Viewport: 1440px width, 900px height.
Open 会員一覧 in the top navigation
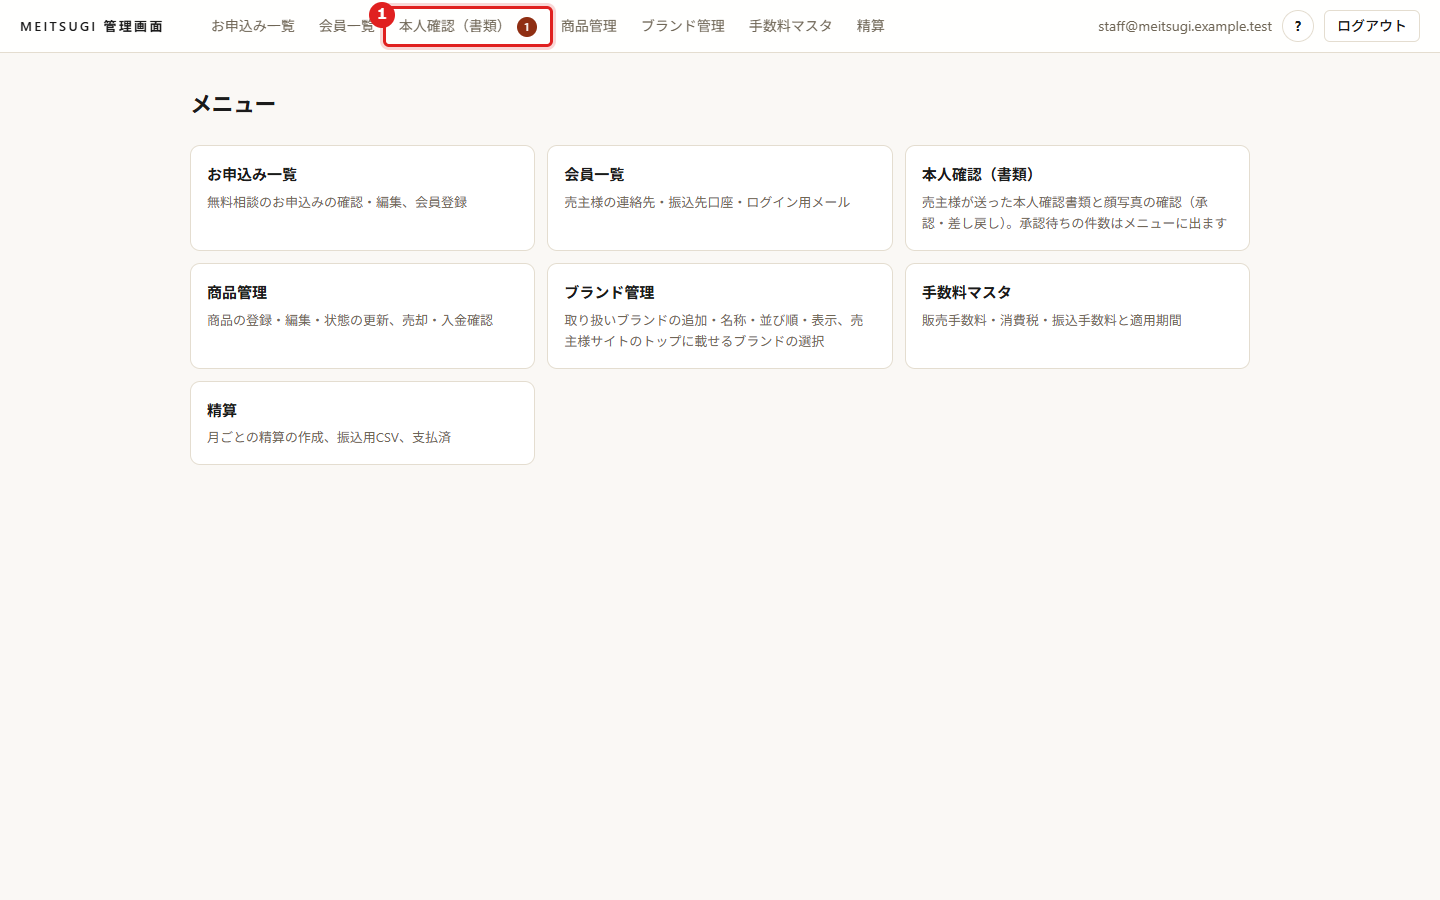pos(346,26)
